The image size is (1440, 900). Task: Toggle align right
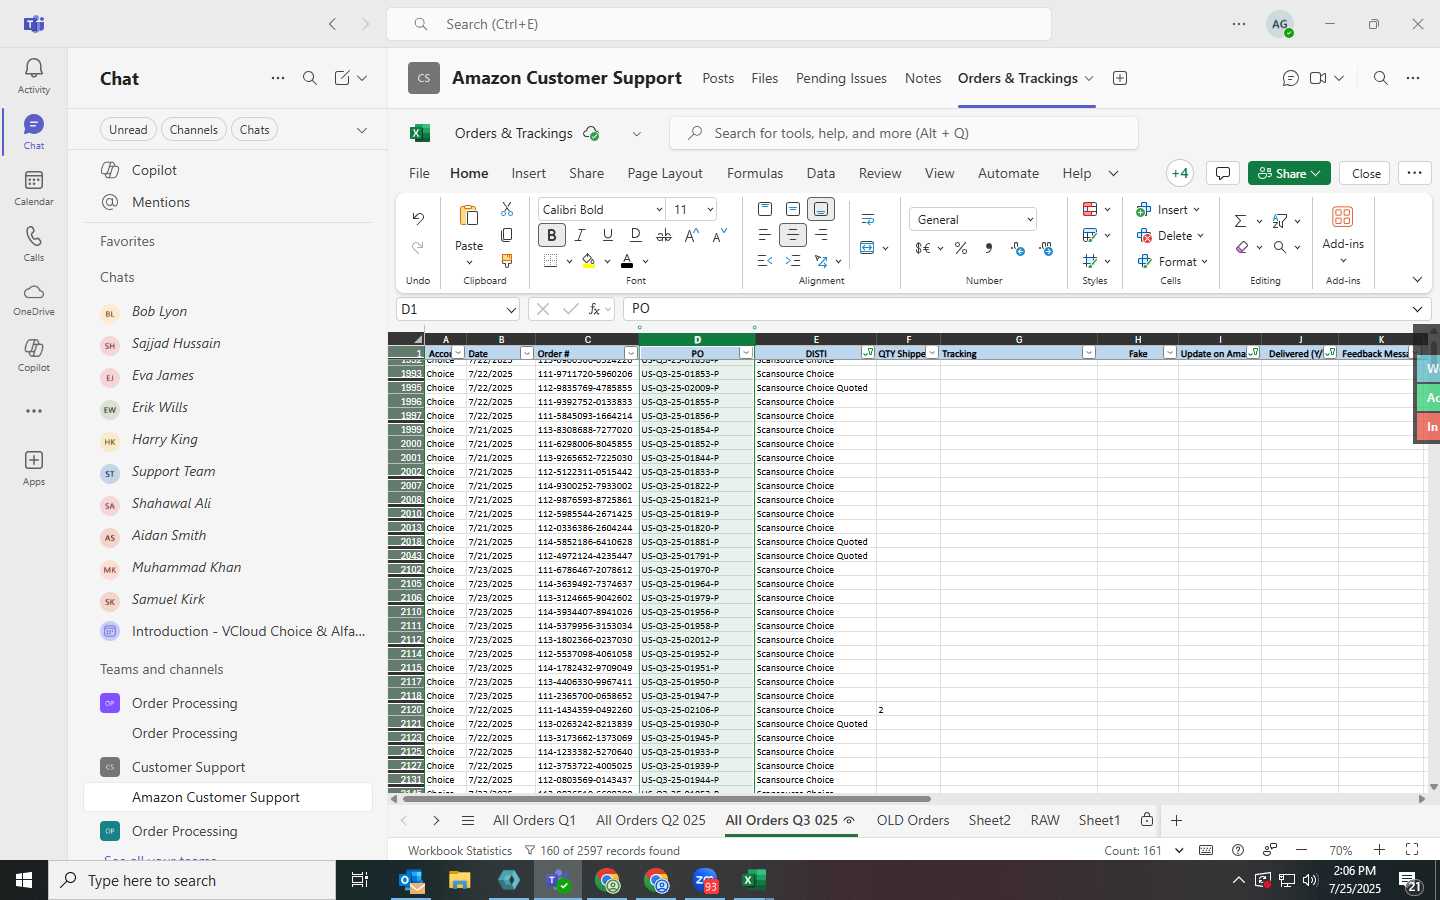pyautogui.click(x=821, y=235)
